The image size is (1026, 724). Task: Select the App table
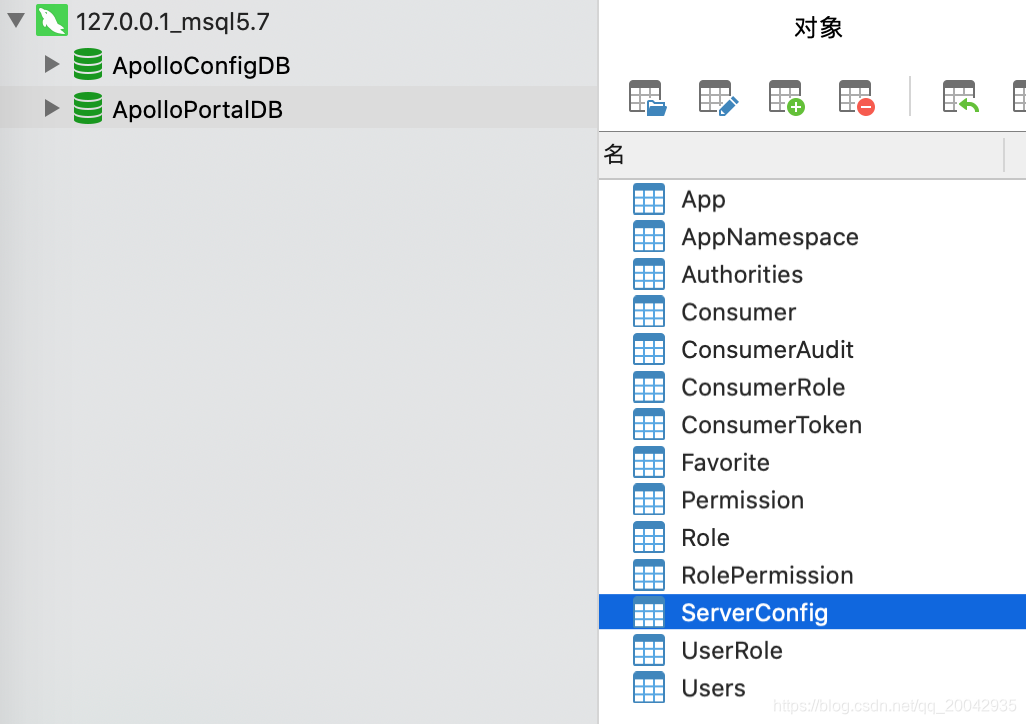[703, 200]
